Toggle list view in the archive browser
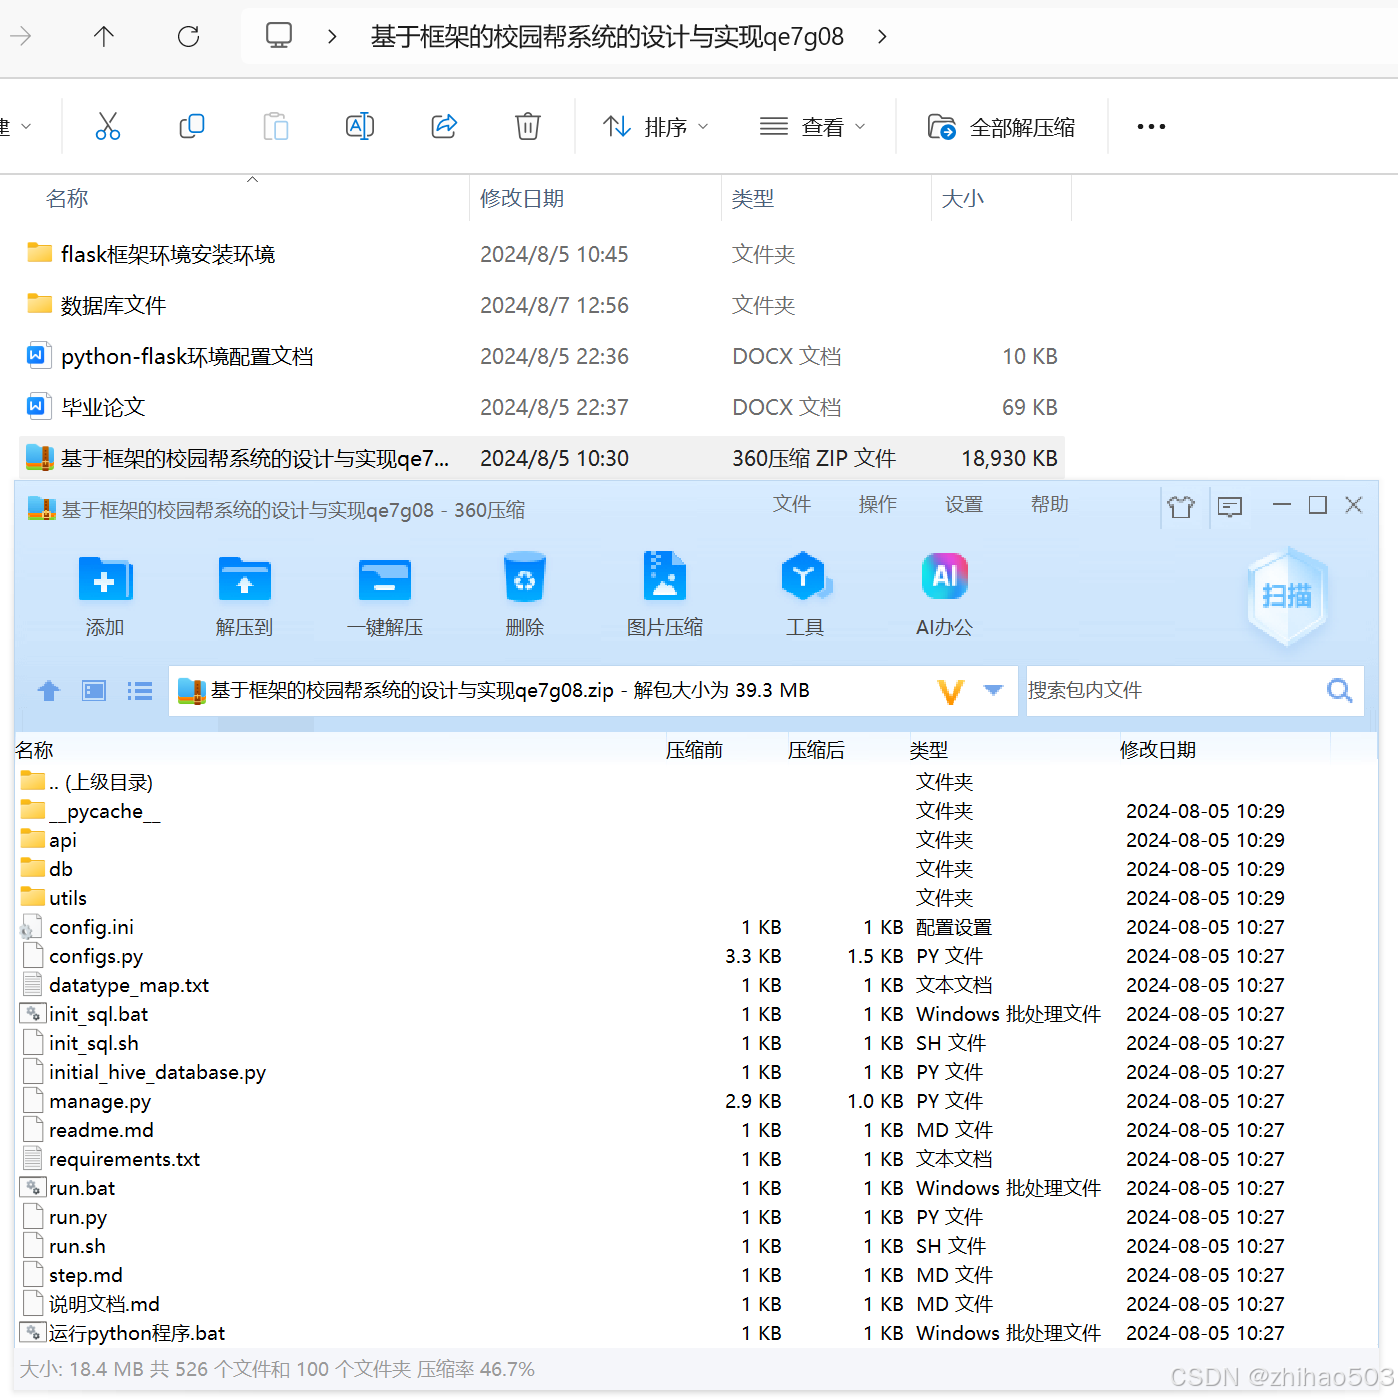The height and width of the screenshot is (1400, 1398). pos(139,691)
